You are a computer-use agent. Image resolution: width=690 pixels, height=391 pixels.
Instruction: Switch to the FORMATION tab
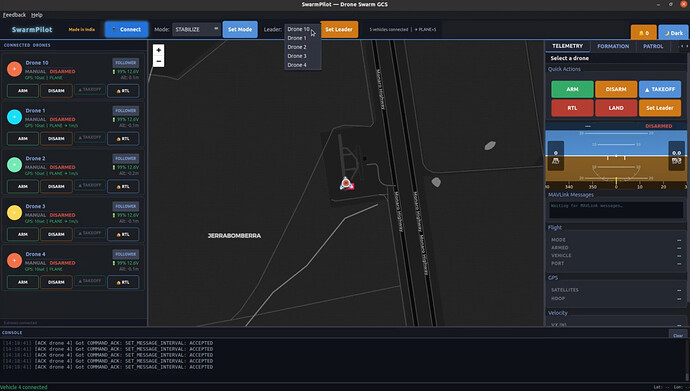pos(613,46)
